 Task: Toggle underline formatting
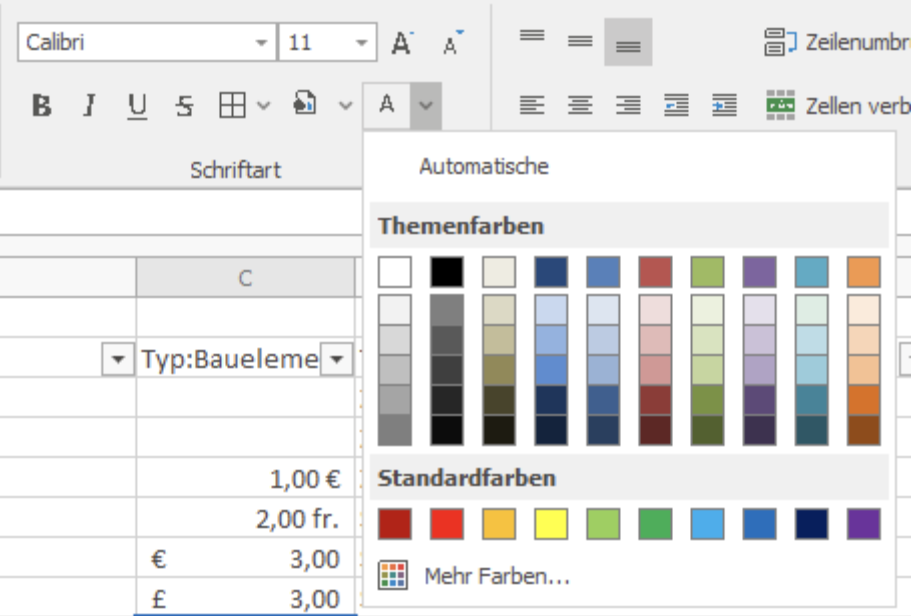tap(137, 106)
